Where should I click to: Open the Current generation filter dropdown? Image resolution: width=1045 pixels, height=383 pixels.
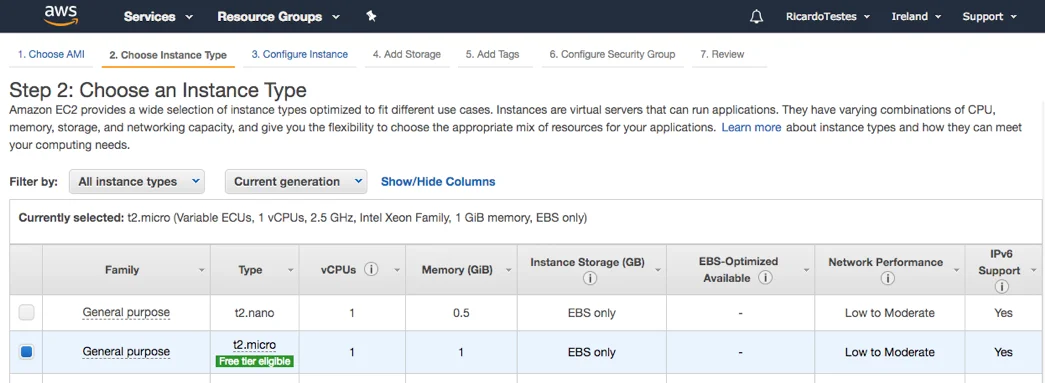296,181
